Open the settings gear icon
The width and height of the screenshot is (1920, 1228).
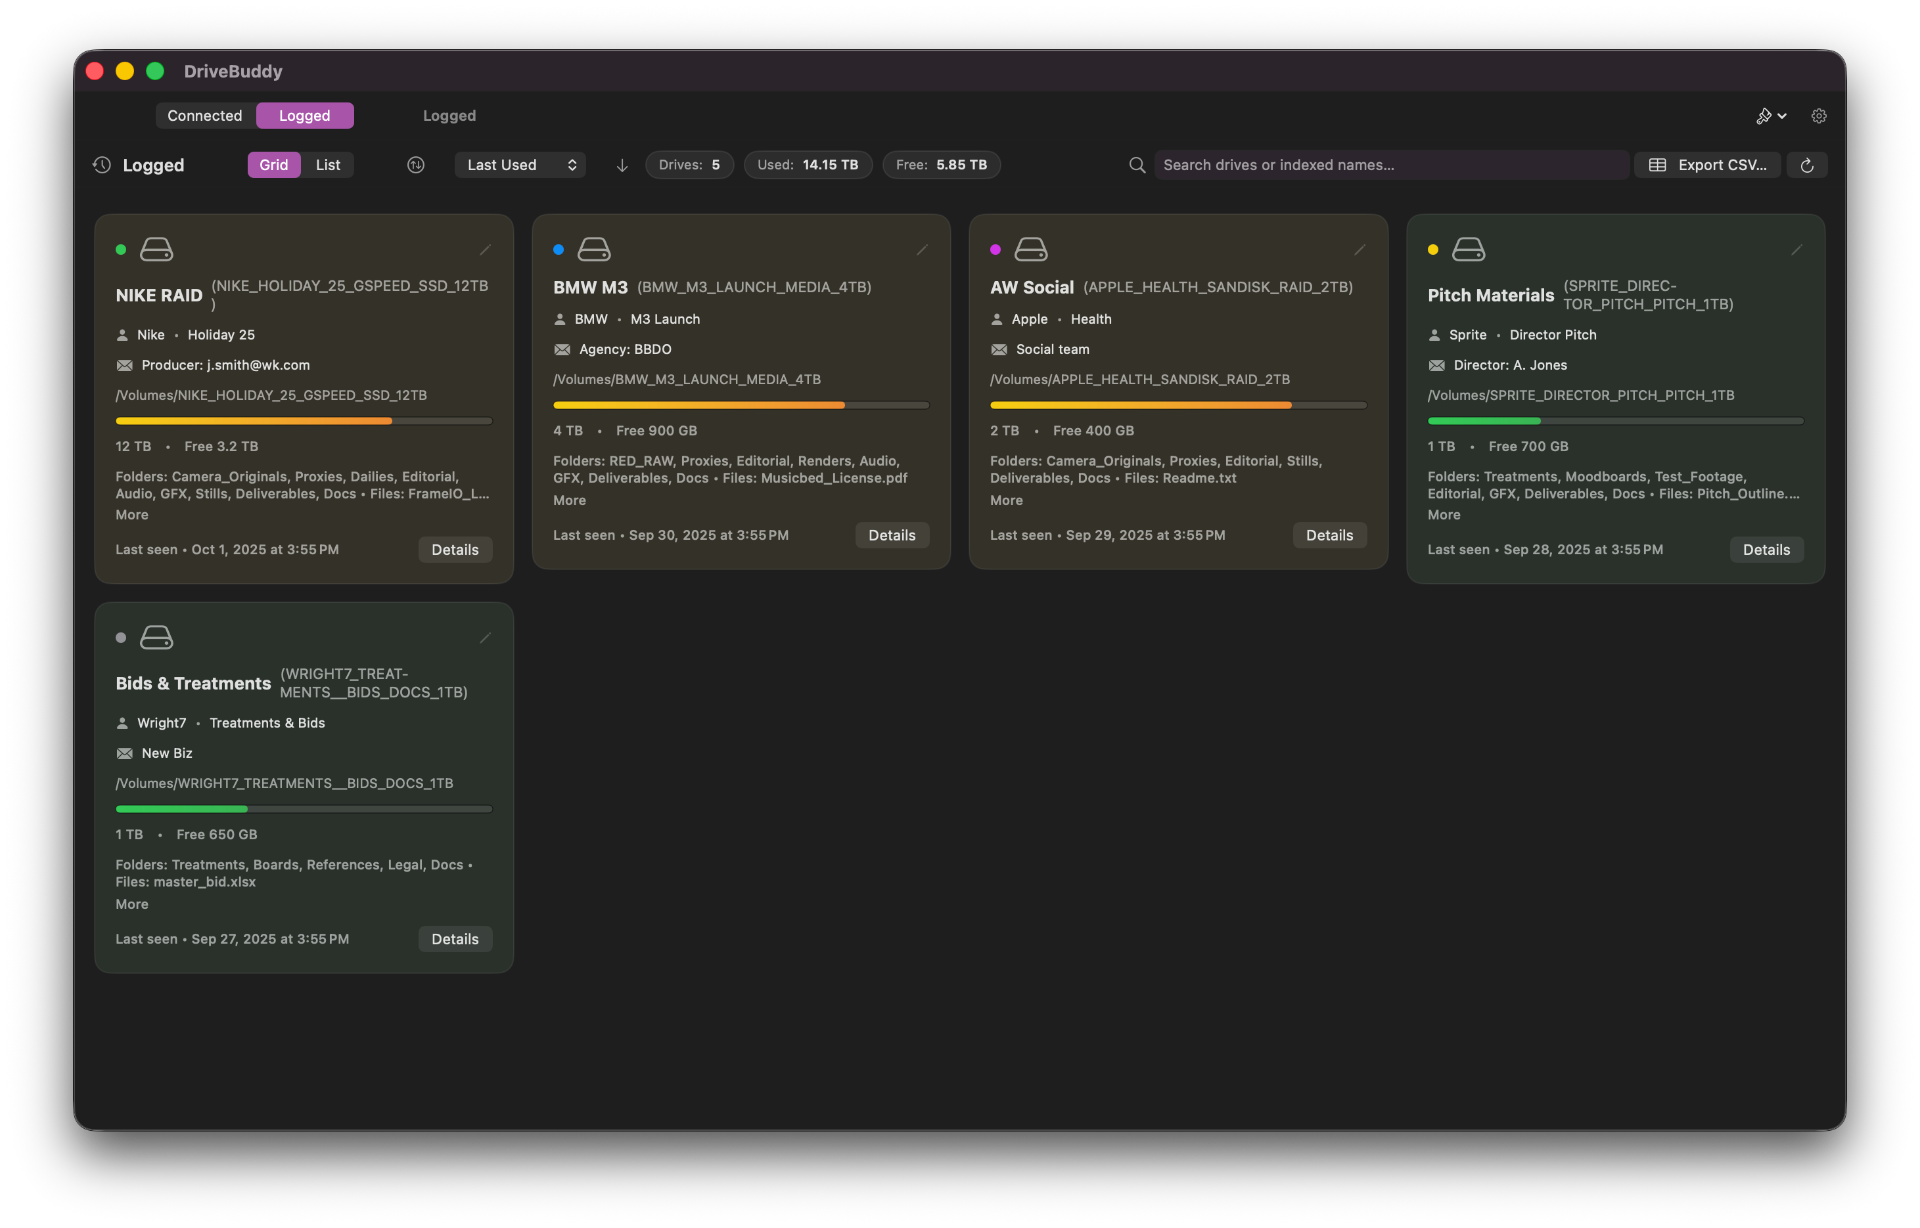[x=1818, y=116]
